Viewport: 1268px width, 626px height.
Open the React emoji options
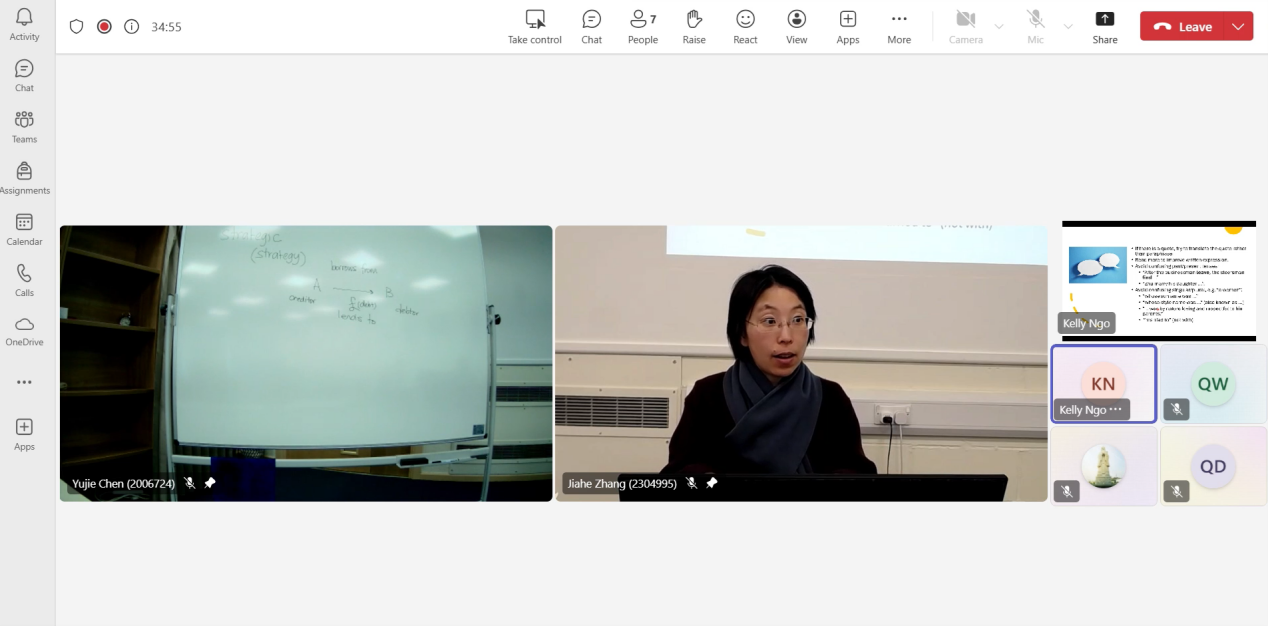pos(745,27)
